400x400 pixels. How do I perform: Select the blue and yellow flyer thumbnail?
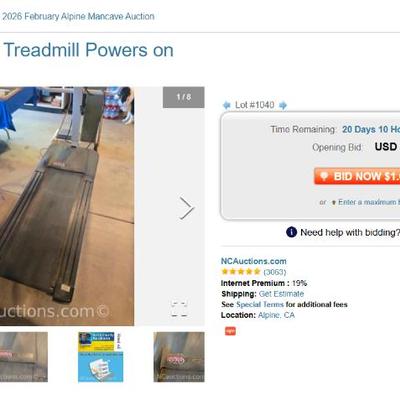pos(101,357)
